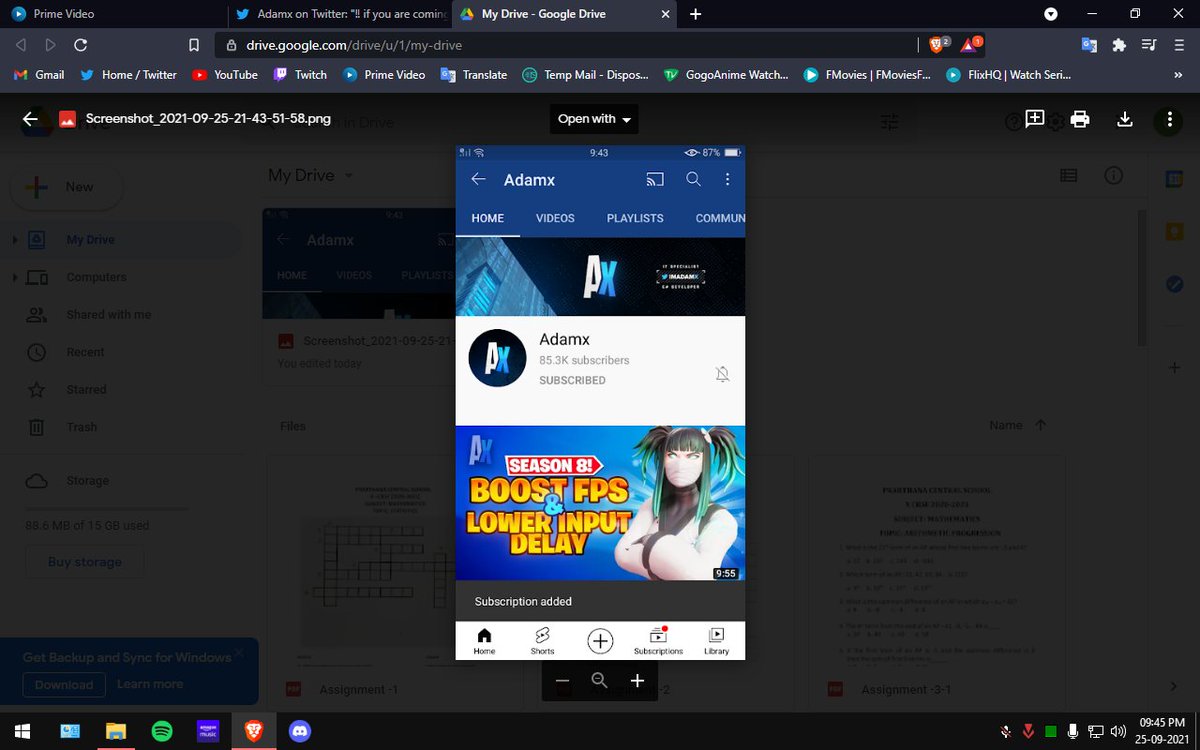
Task: Click Download for Backup and Sync
Action: 64,685
